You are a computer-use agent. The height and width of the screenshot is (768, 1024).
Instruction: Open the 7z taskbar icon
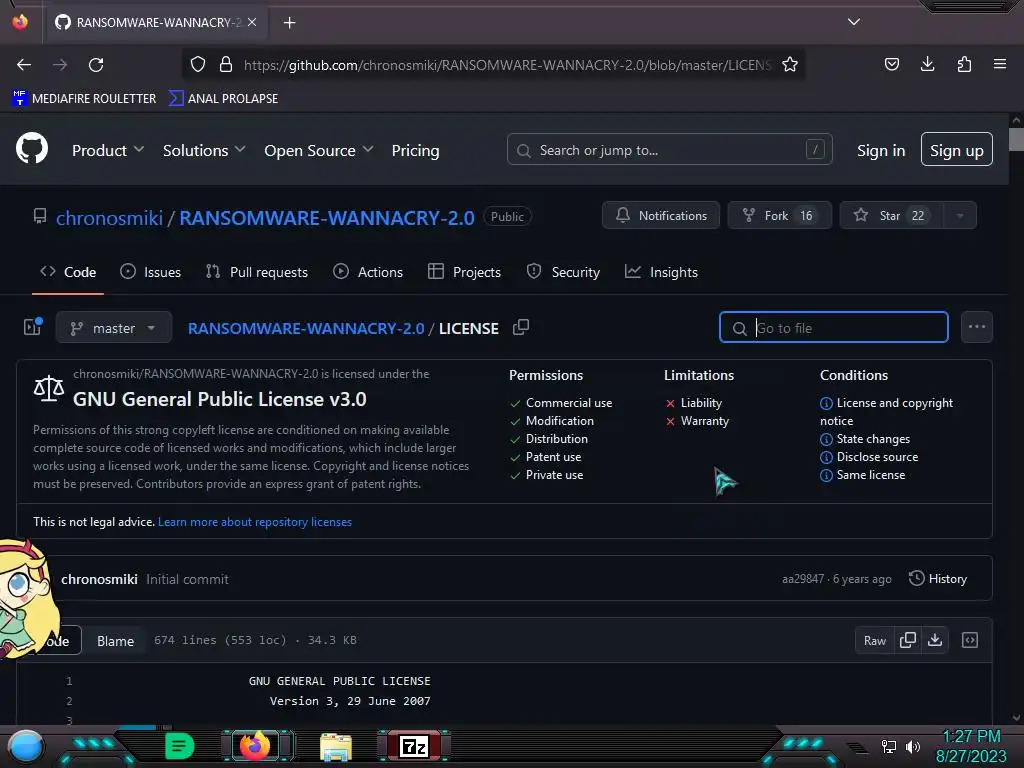click(414, 746)
